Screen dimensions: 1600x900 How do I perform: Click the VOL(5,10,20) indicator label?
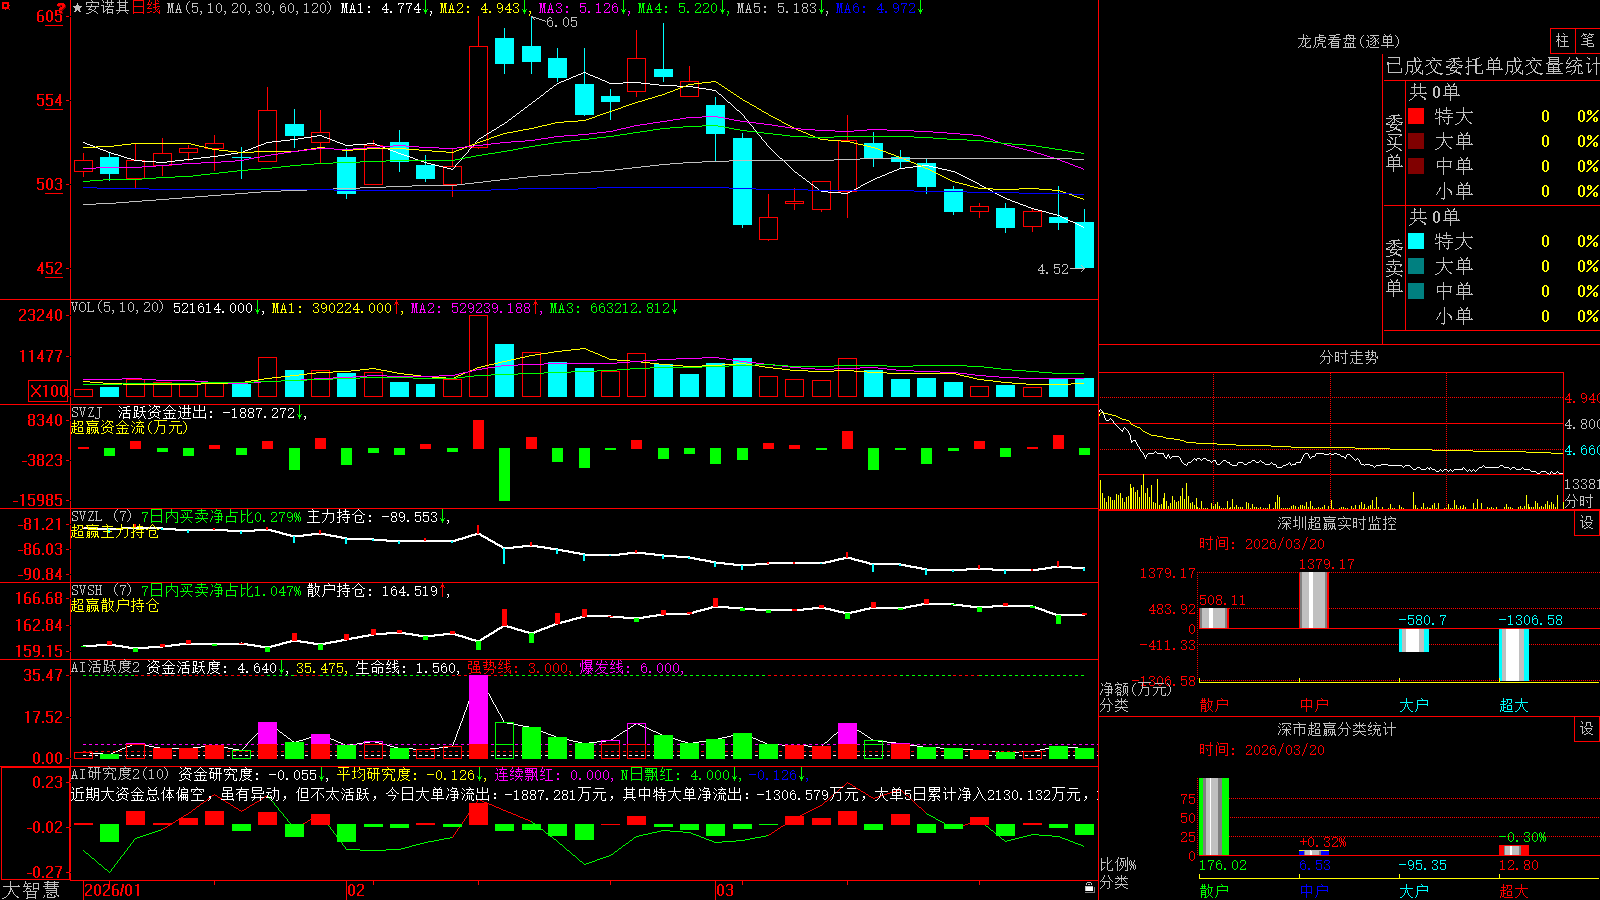point(117,308)
